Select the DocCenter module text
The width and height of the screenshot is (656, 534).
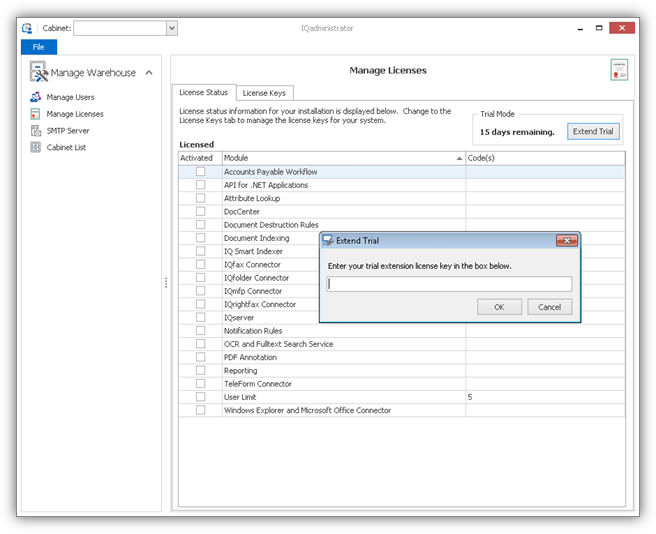[242, 212]
